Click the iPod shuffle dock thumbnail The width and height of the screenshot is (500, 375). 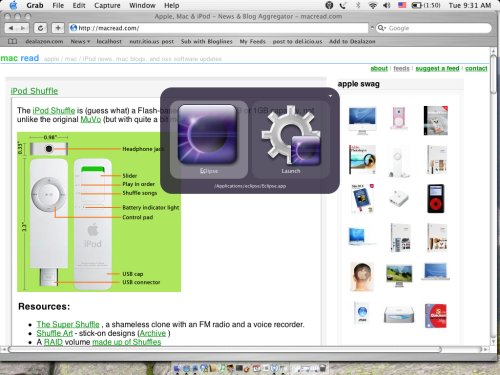[x=398, y=163]
